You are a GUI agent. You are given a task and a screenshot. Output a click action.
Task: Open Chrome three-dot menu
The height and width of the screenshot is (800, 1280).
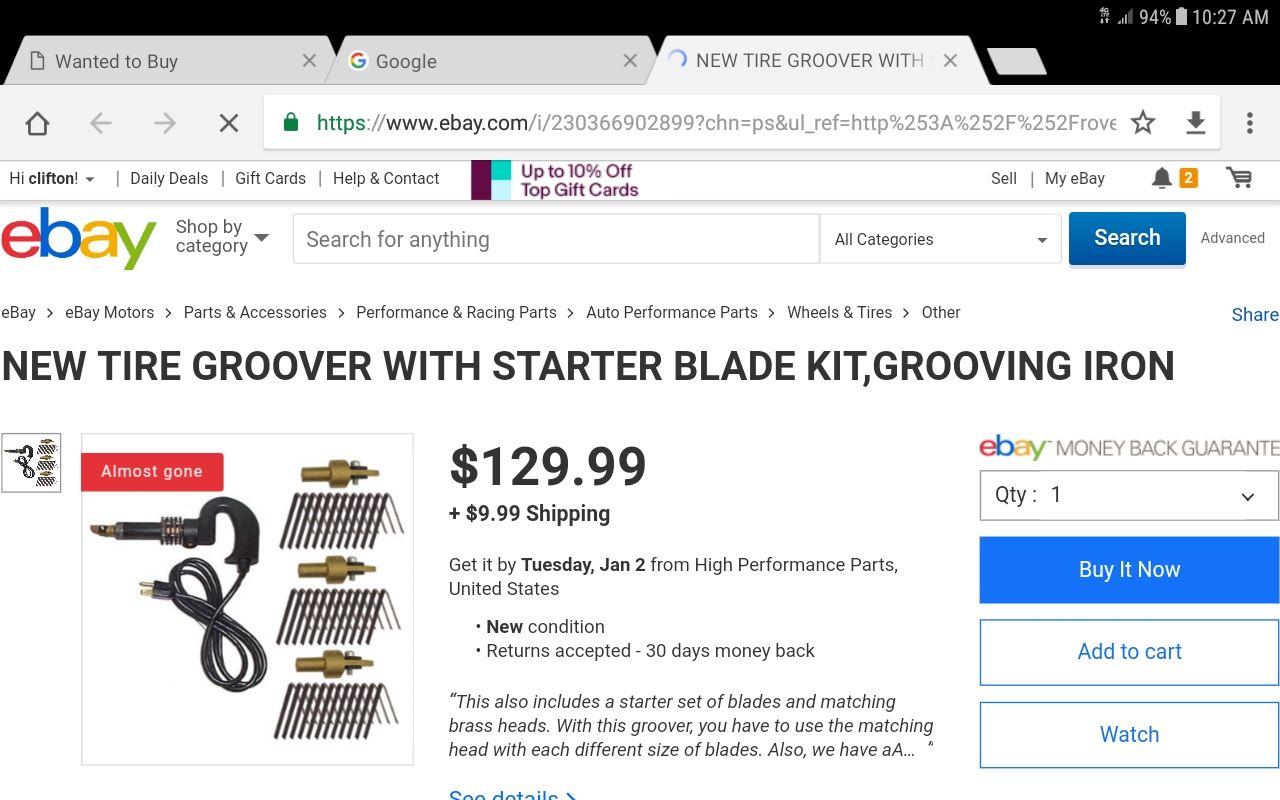click(x=1249, y=122)
